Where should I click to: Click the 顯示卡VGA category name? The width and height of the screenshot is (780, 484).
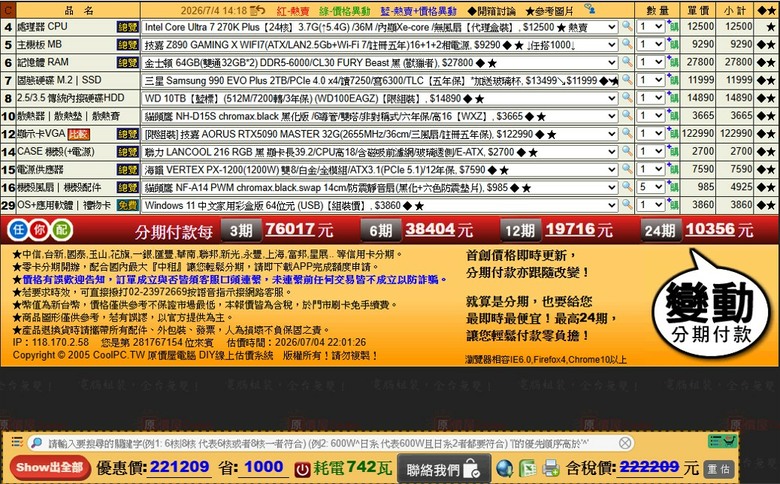coord(41,133)
